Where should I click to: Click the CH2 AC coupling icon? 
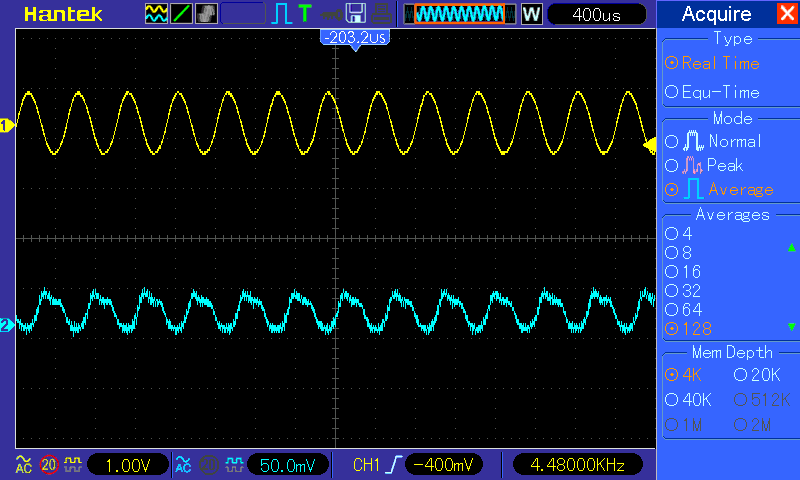pos(183,464)
